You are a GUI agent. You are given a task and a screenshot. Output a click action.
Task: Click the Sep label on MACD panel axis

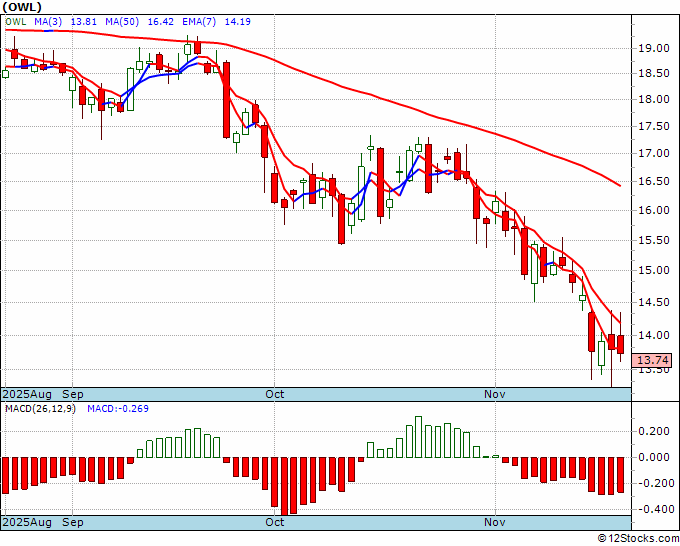pos(72,522)
